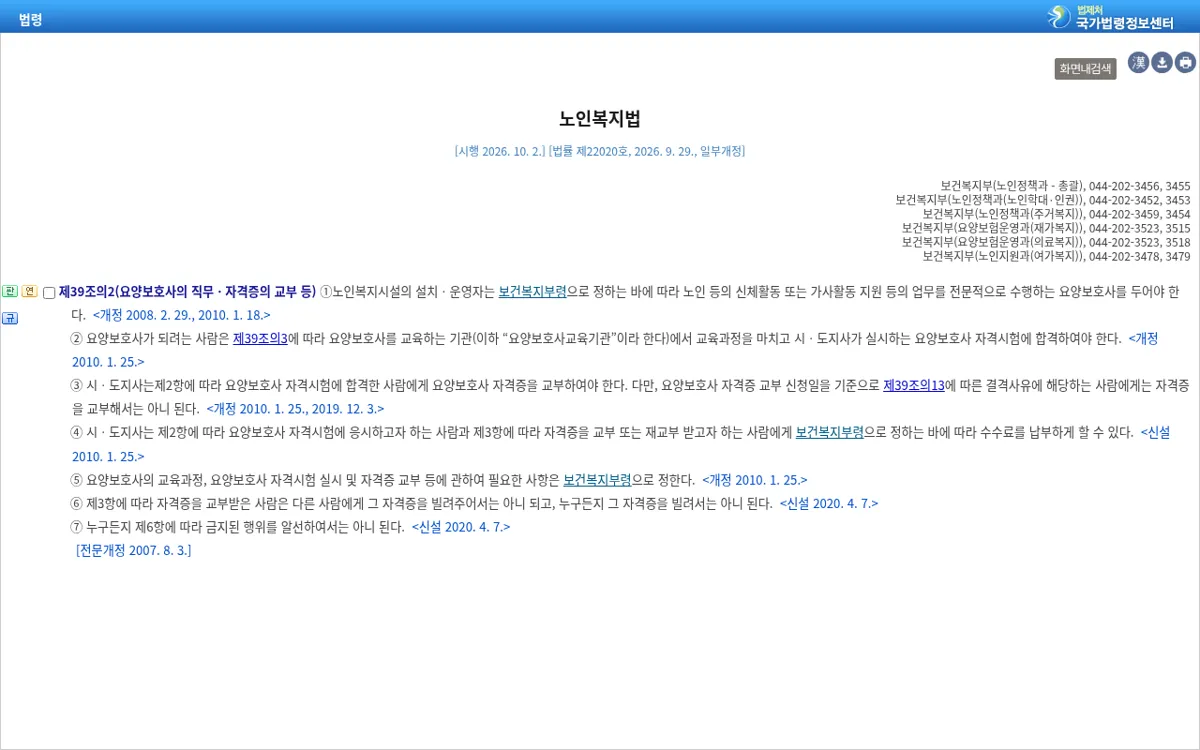
Task: Click the 국가법령정보센터 logo
Action: (x=1110, y=17)
